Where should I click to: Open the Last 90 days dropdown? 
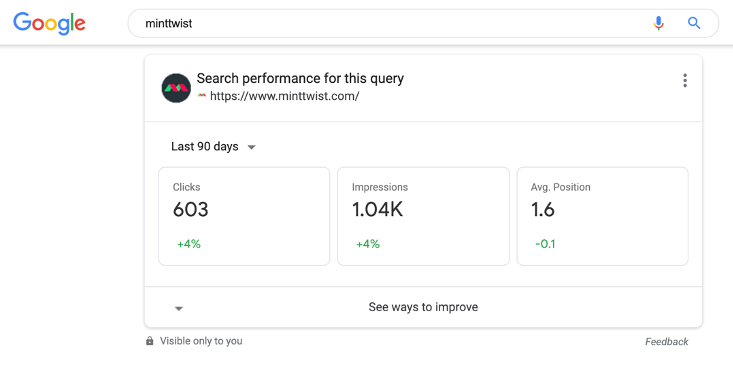pos(213,146)
